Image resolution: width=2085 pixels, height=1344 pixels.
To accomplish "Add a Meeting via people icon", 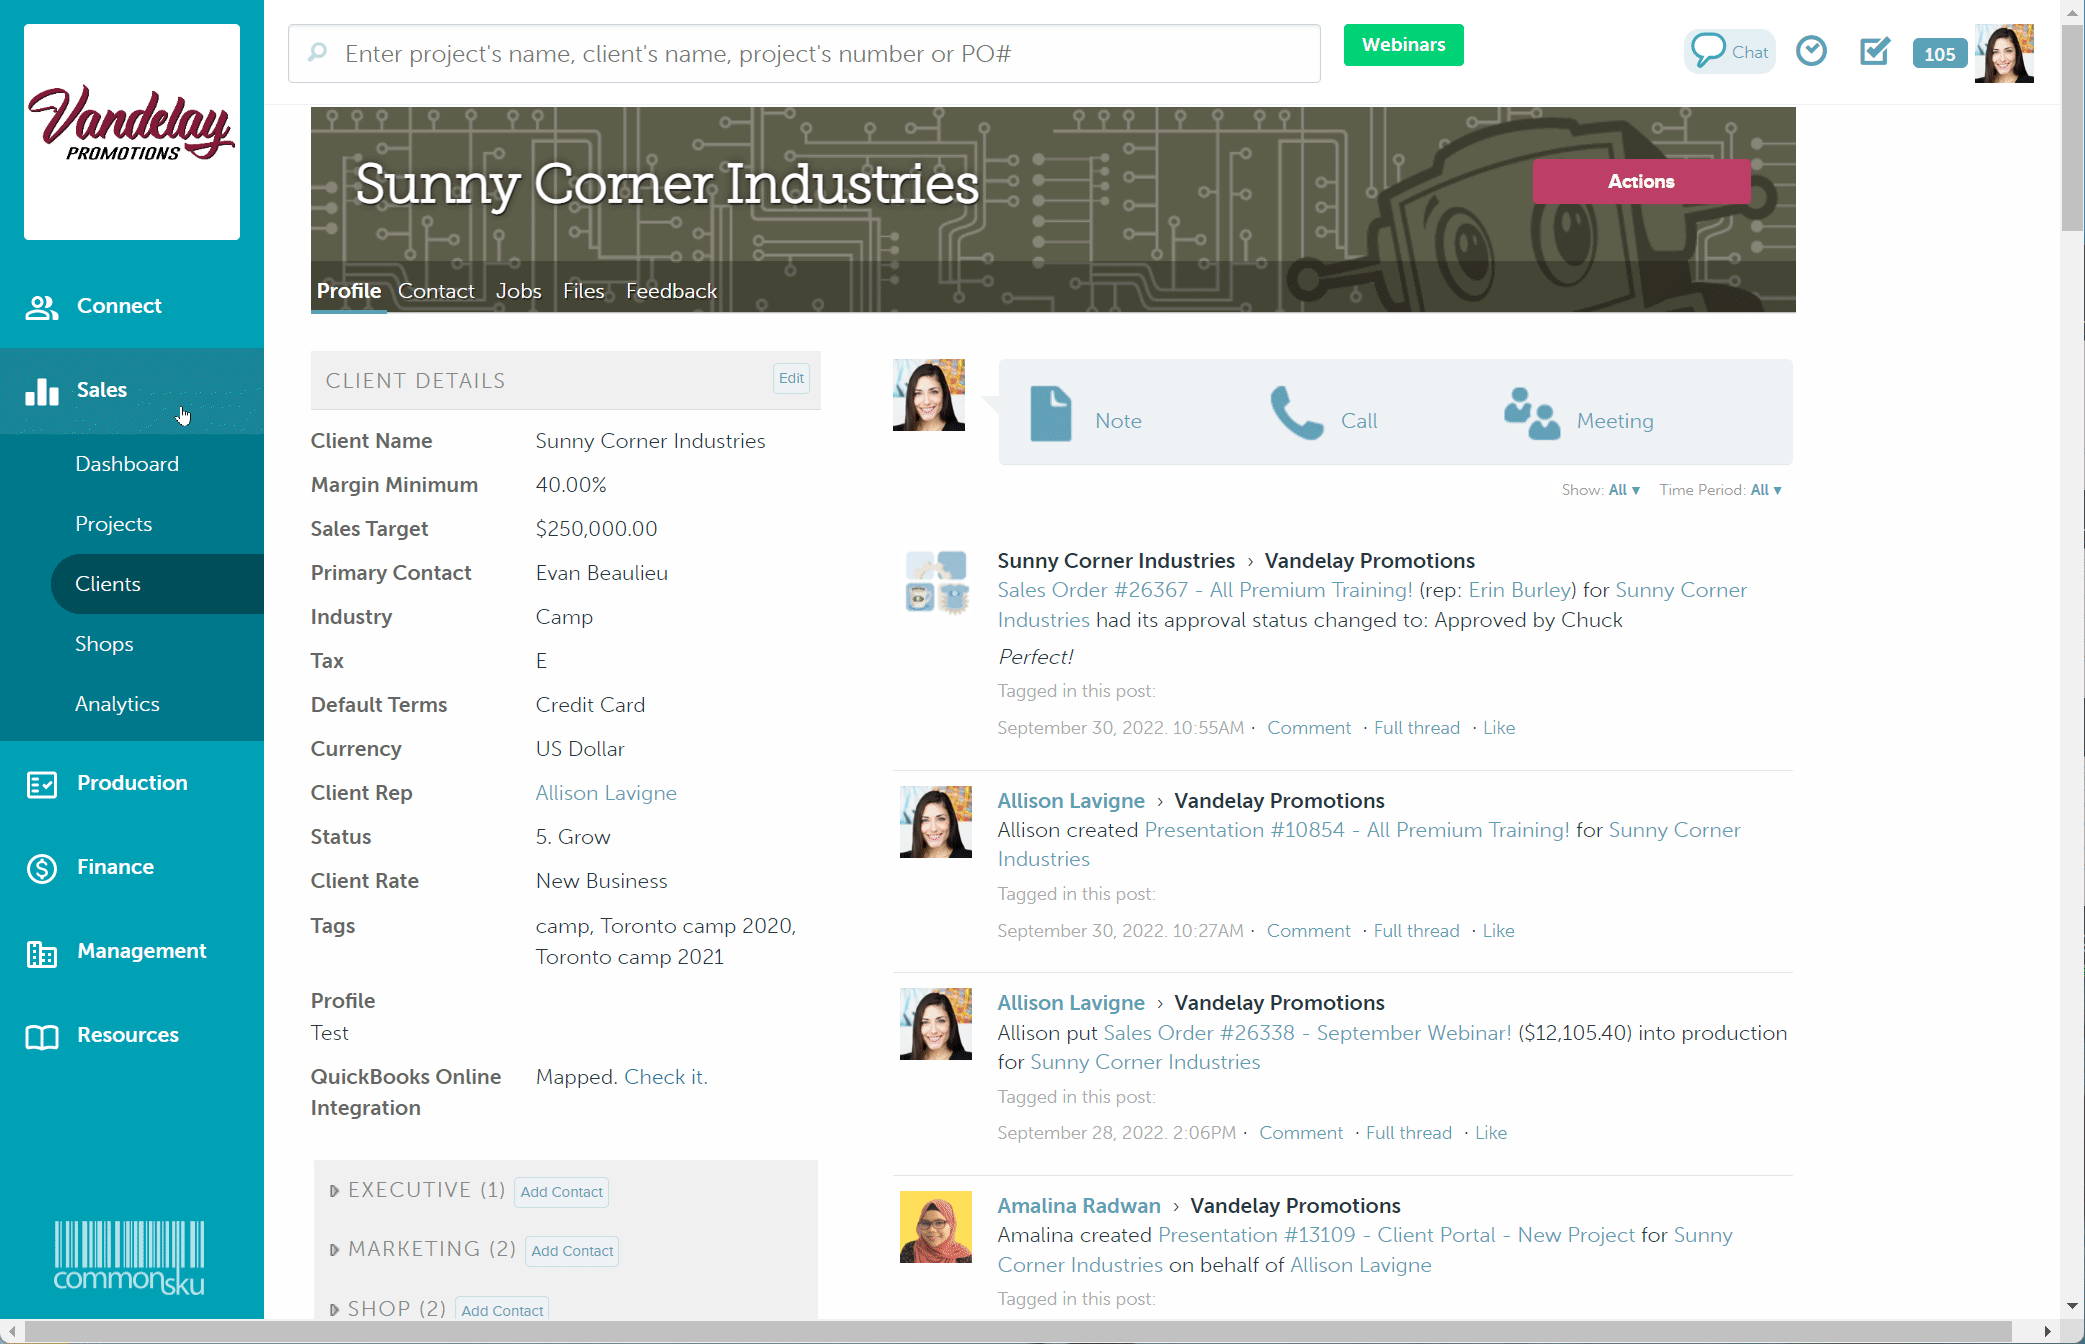I will point(1531,414).
